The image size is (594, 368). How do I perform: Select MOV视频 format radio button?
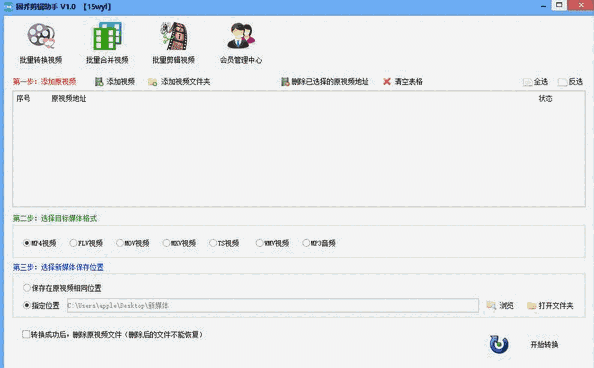click(120, 243)
